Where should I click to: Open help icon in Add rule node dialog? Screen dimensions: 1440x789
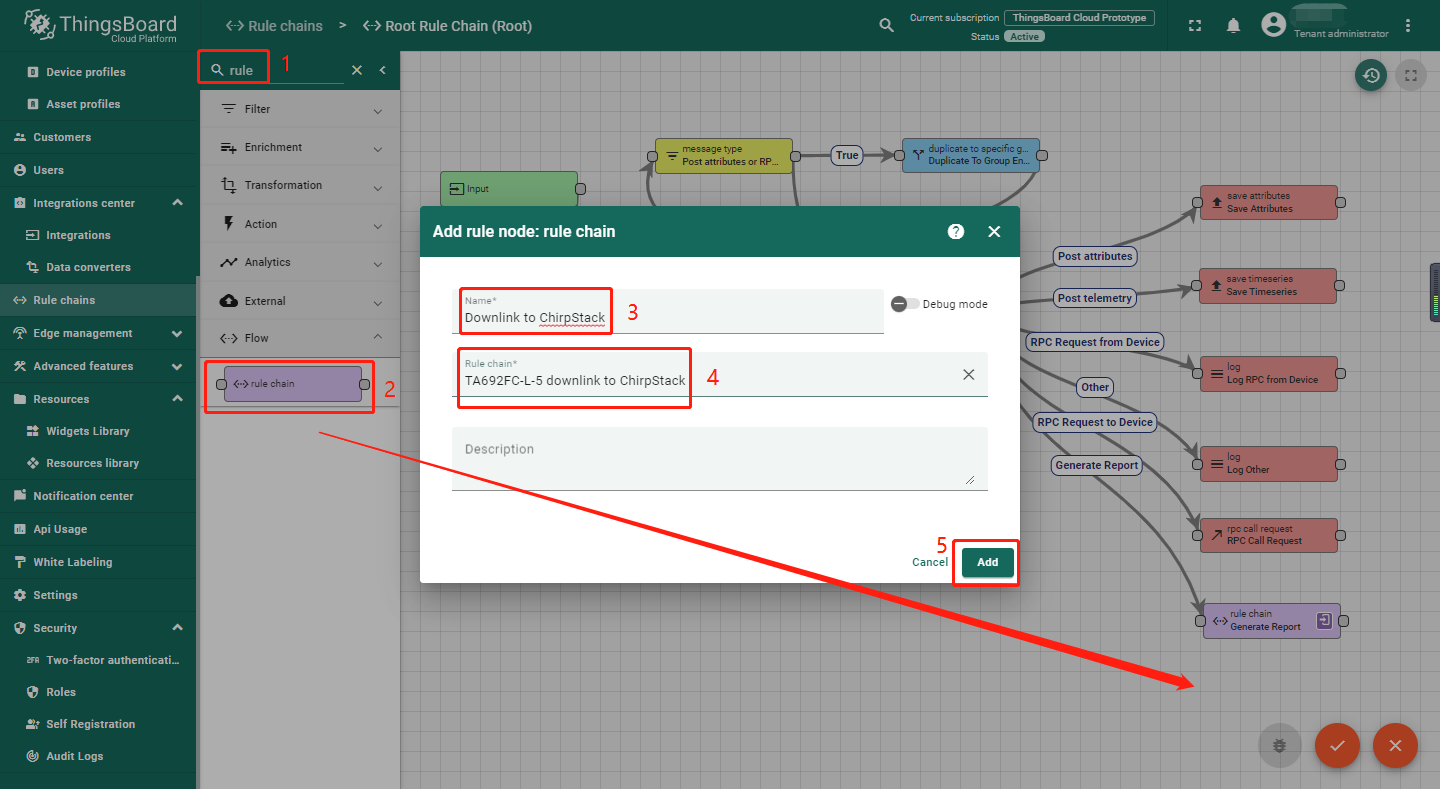coord(956,231)
